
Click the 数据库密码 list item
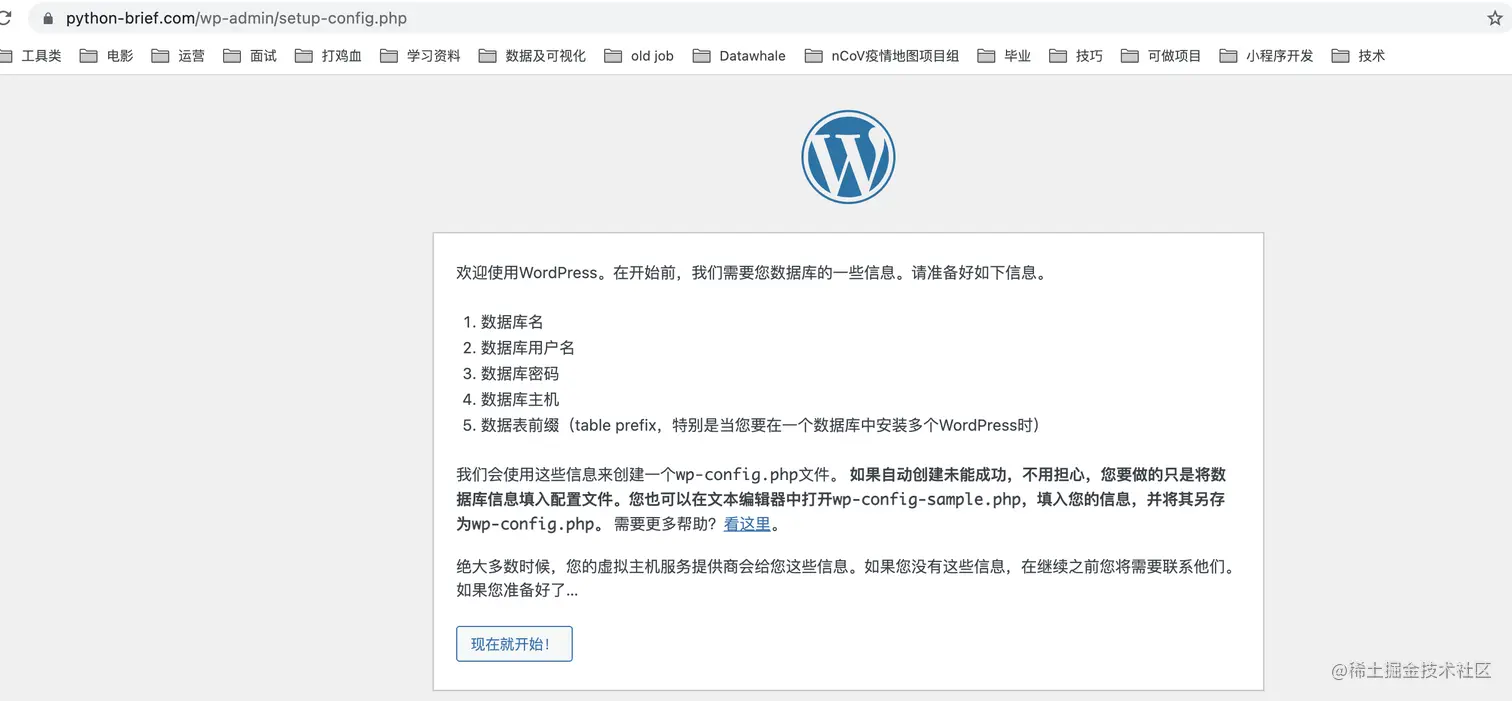(x=520, y=374)
